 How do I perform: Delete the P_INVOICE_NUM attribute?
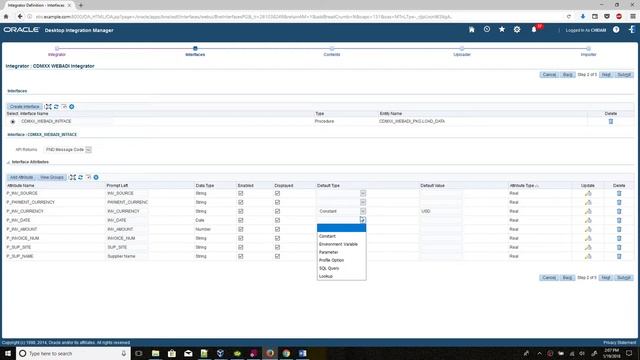(619, 238)
